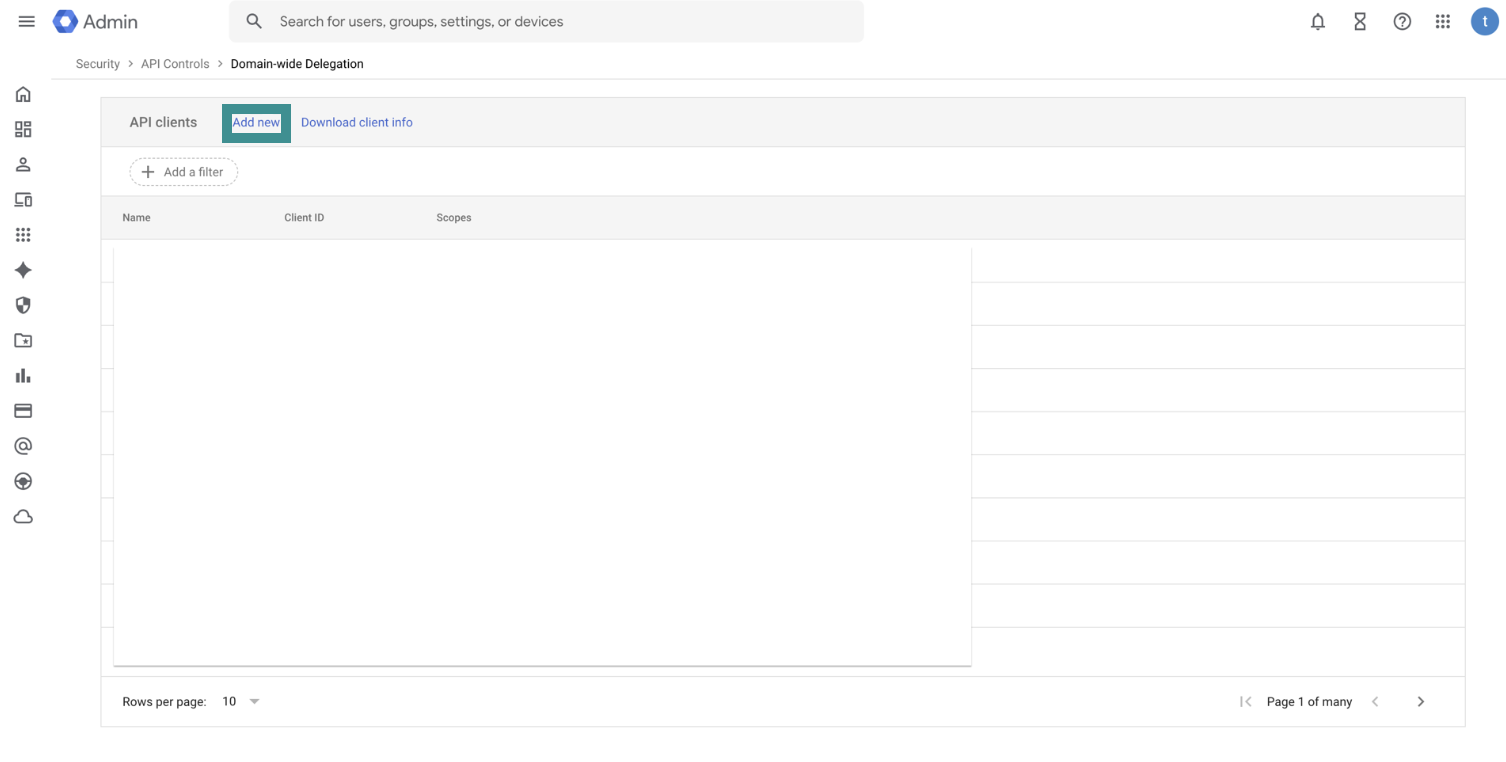The height and width of the screenshot is (762, 1506).
Task: Open notifications with the bell icon
Action: [1317, 21]
